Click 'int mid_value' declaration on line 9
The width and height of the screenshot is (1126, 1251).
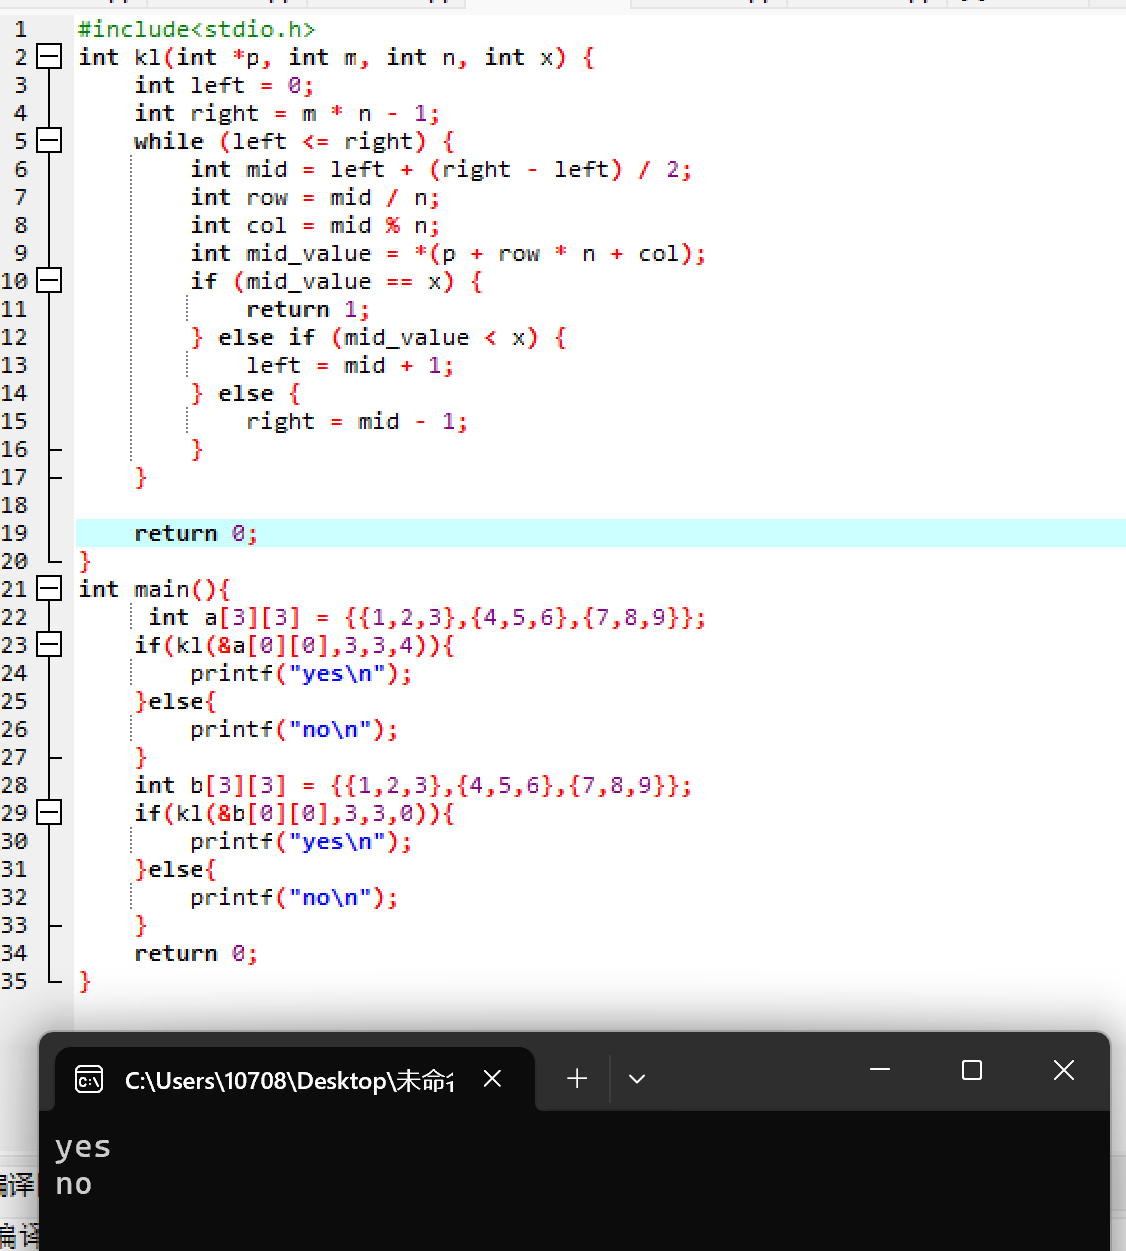tap(448, 253)
